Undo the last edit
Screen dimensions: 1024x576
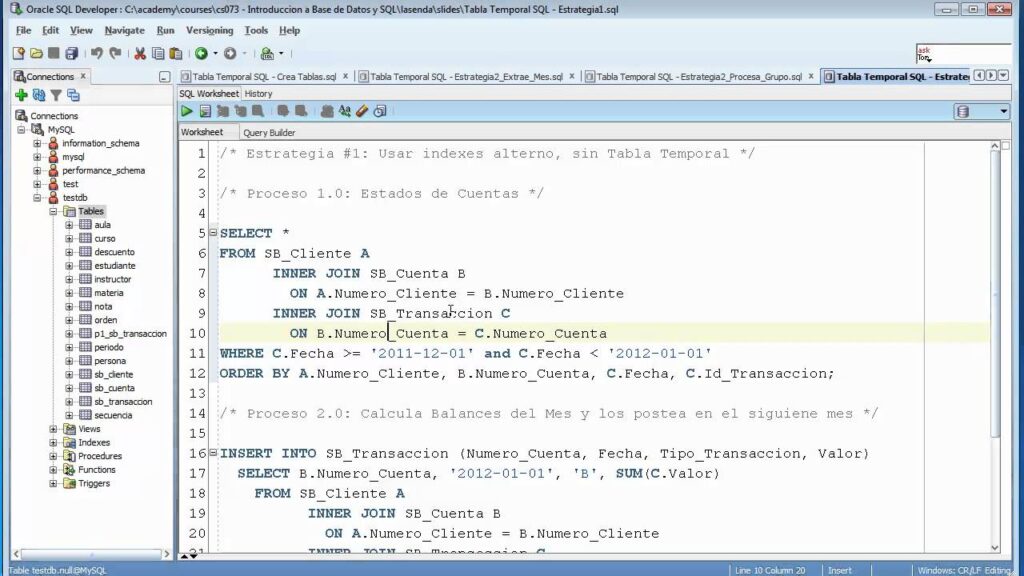tap(97, 54)
